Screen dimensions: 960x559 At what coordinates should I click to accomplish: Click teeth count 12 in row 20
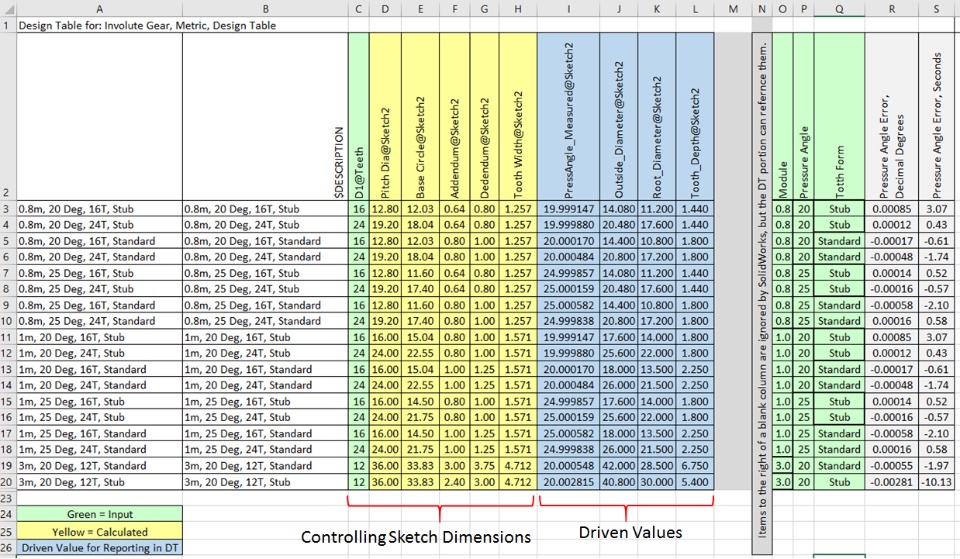[x=359, y=482]
